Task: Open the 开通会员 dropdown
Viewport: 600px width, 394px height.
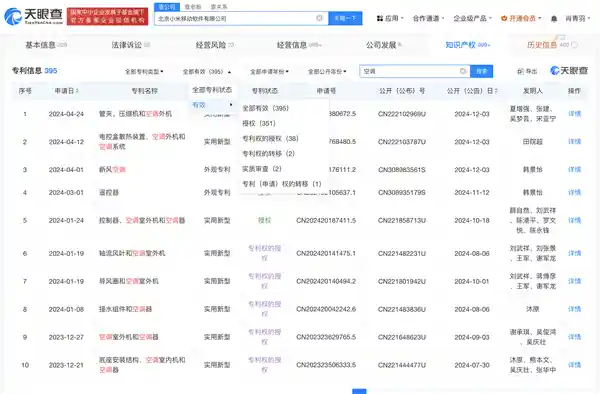Action: point(522,18)
